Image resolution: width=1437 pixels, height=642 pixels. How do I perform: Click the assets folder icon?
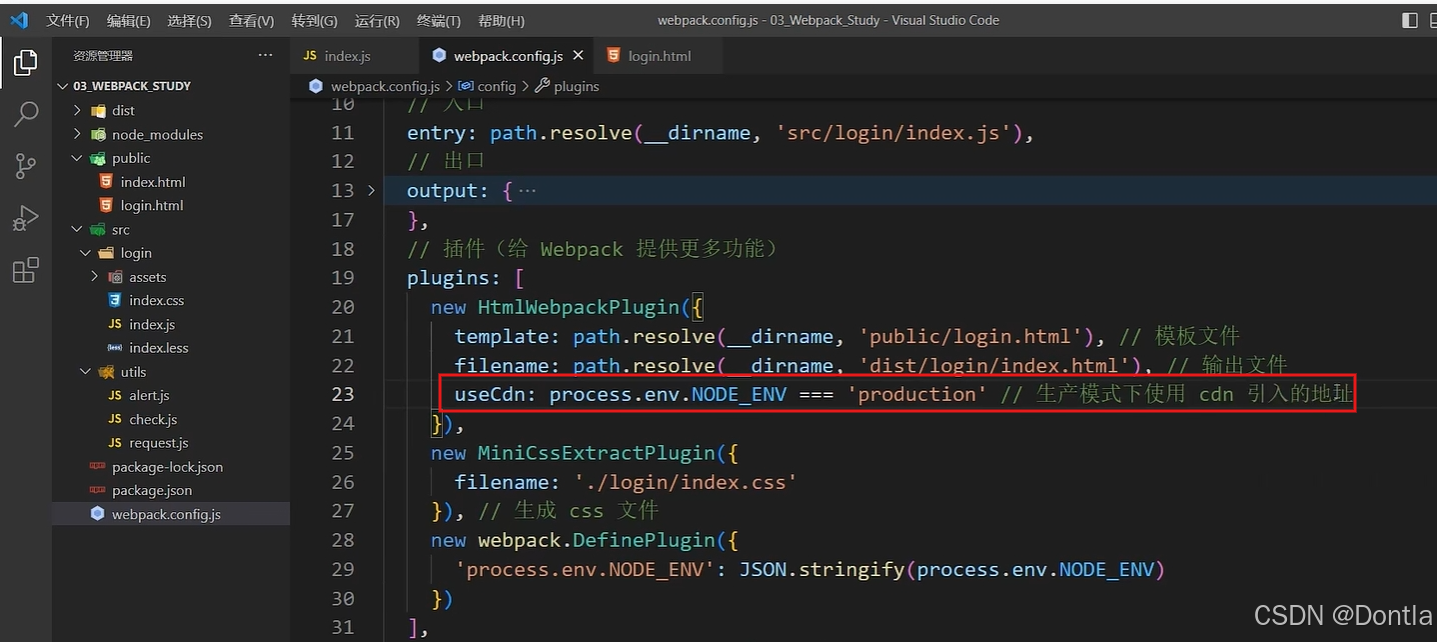115,277
